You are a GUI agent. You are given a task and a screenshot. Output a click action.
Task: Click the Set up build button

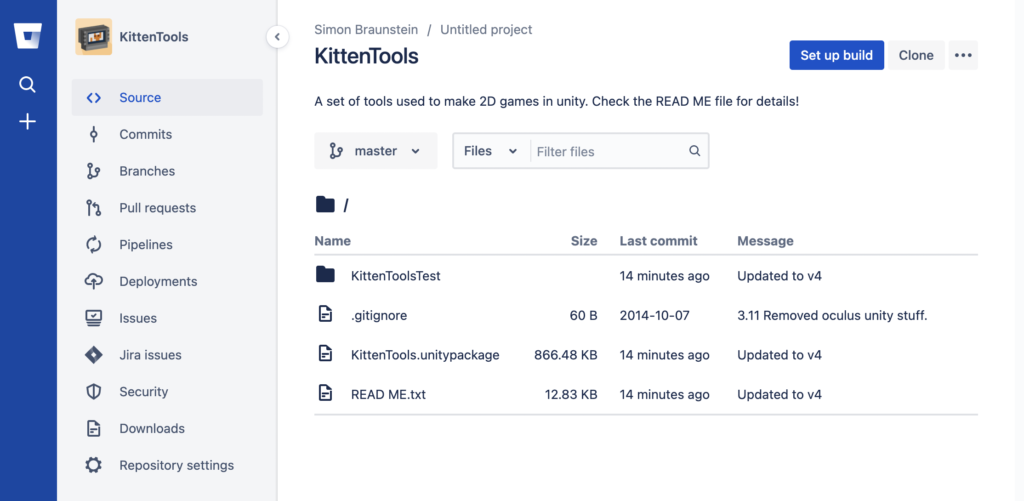click(x=837, y=56)
